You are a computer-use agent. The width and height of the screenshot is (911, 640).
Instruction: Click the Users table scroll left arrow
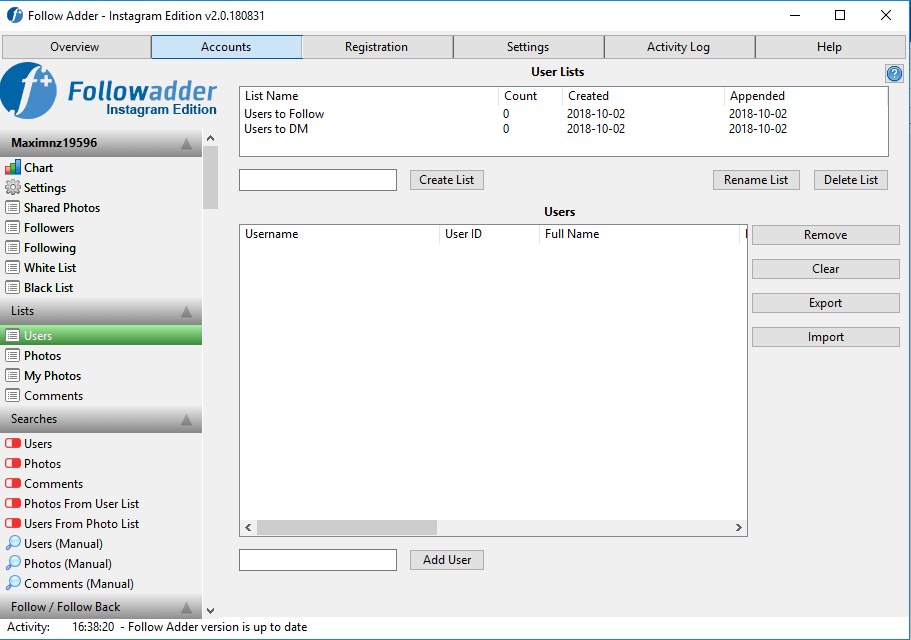248,527
